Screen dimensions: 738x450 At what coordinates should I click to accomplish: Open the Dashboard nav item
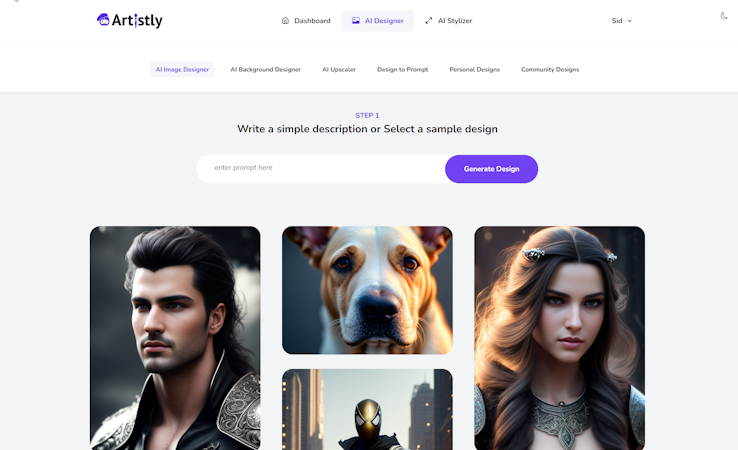306,21
